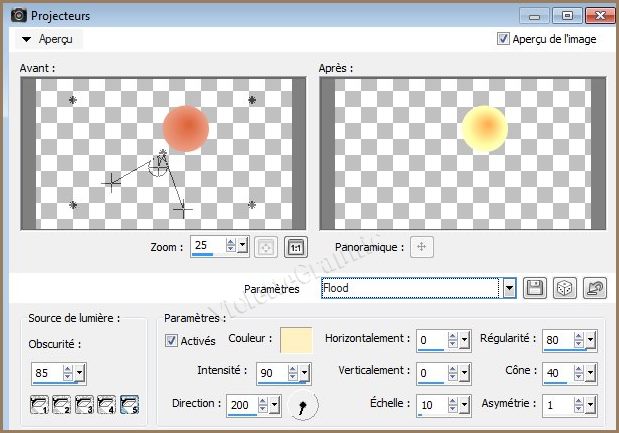Select light source number 3
Image resolution: width=619 pixels, height=433 pixels.
coord(84,406)
